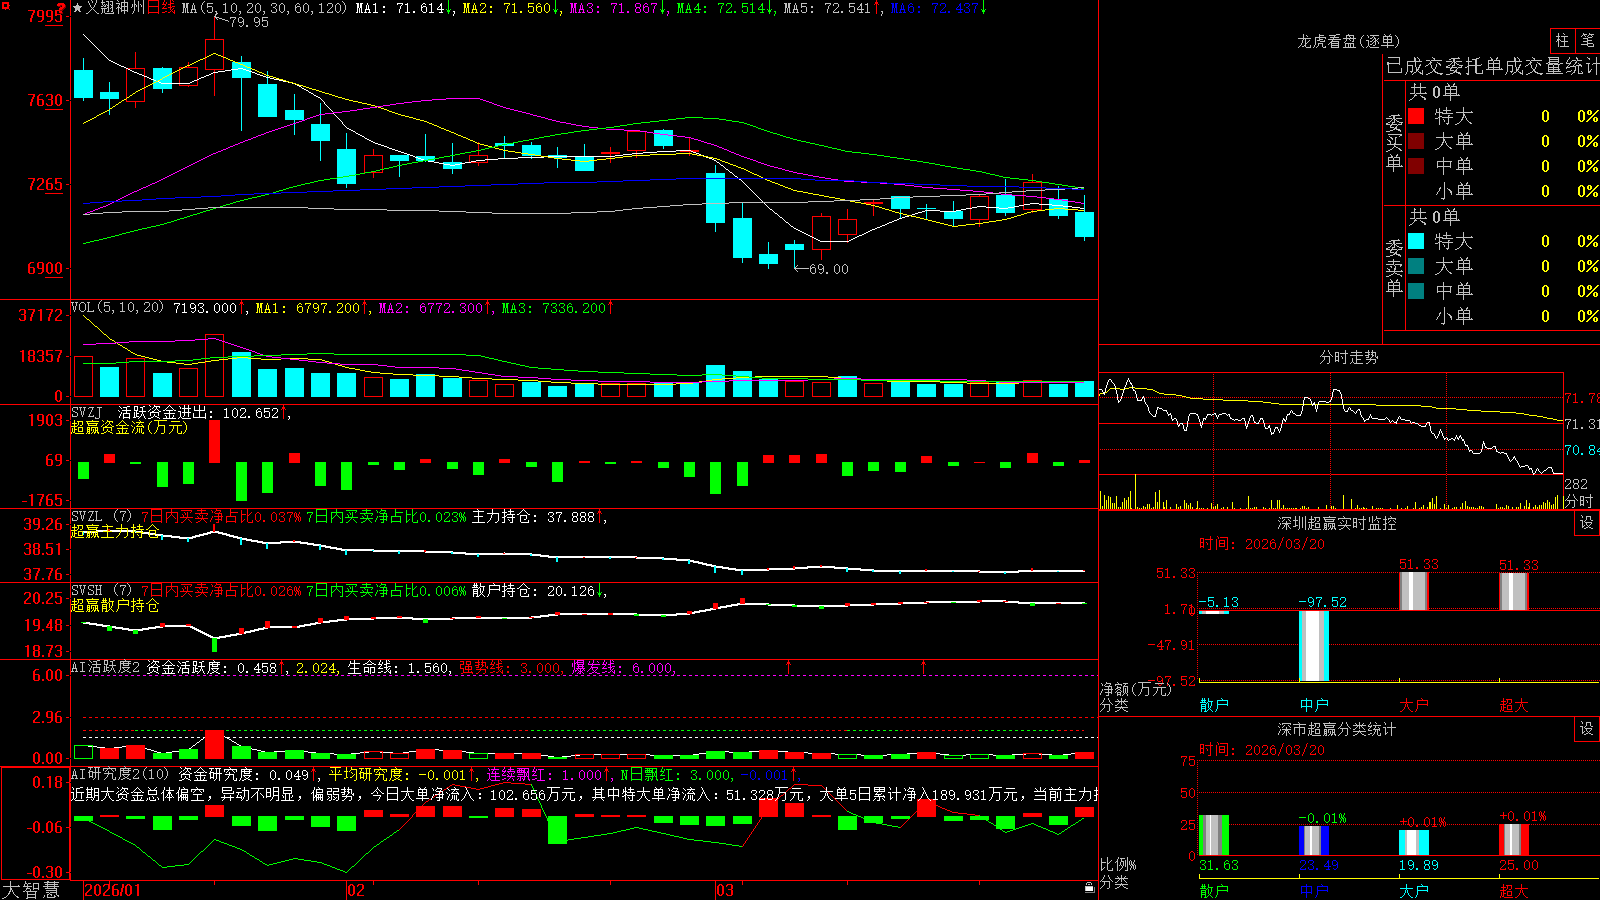Click 时间: 2026/03/20 in 深圳超赢实时监控
This screenshot has height=900, width=1600.
[1262, 544]
